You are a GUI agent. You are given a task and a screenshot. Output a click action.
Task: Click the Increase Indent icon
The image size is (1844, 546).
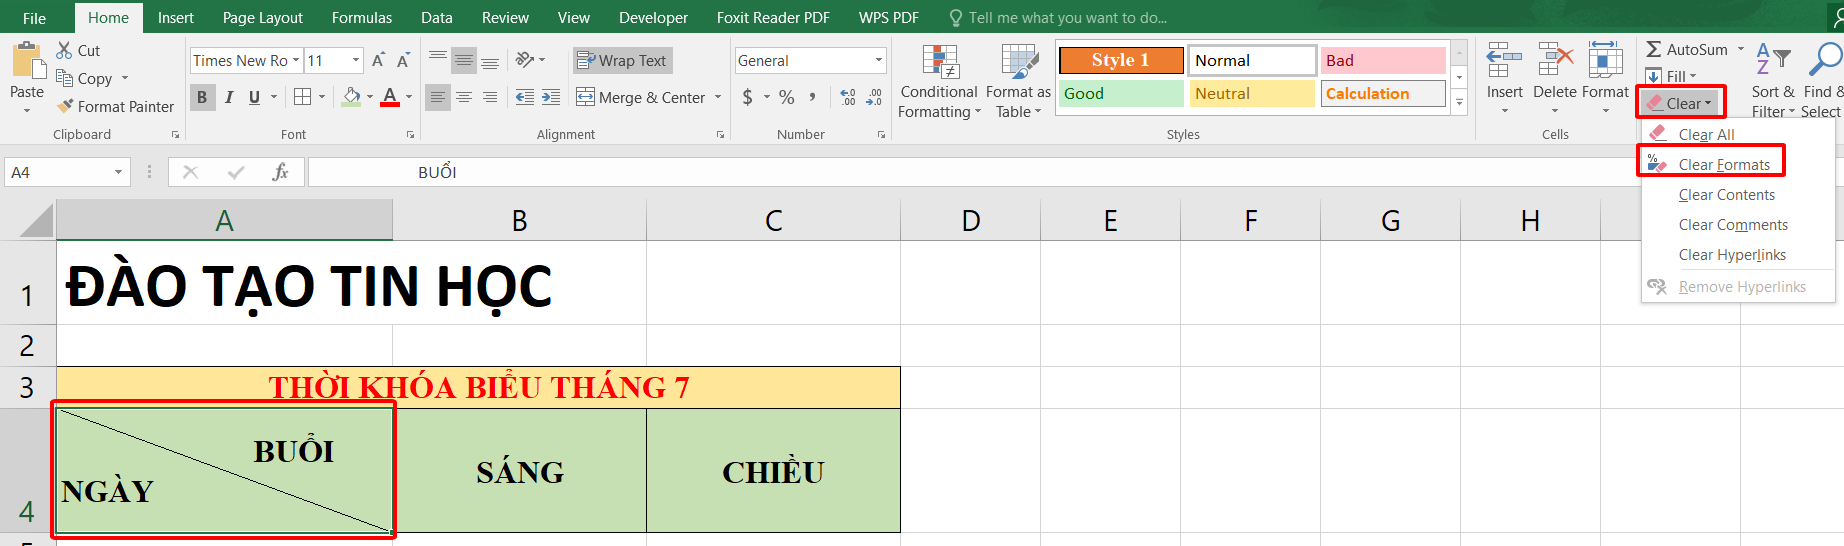point(551,97)
